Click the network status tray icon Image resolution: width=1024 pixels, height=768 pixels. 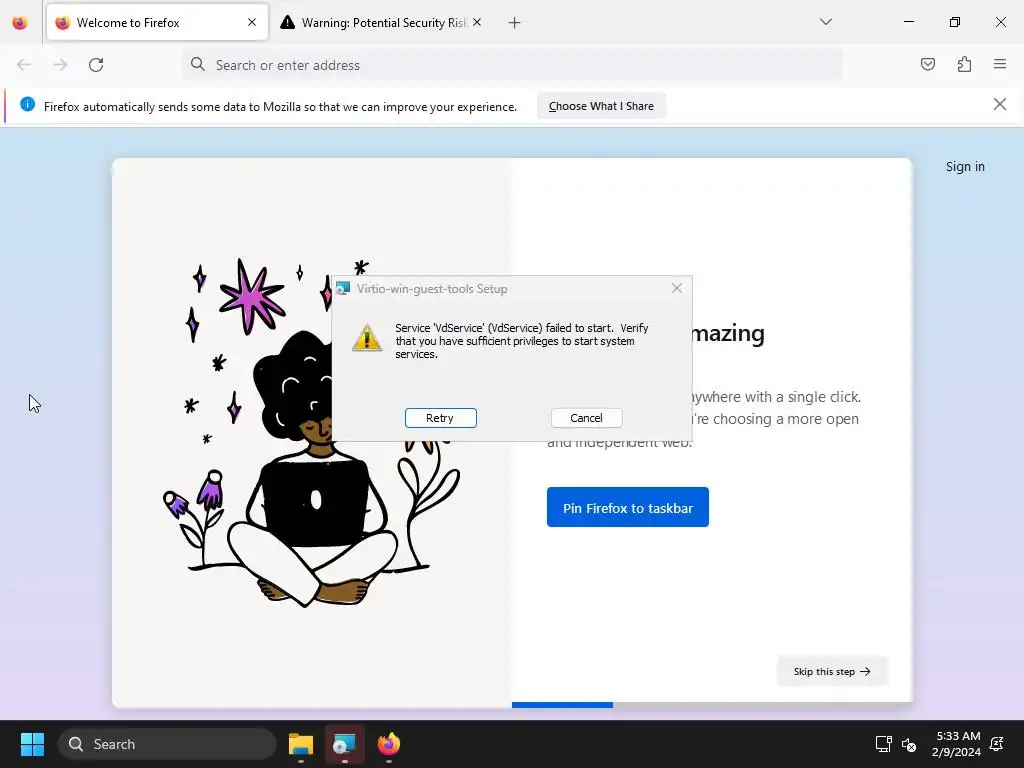883,744
